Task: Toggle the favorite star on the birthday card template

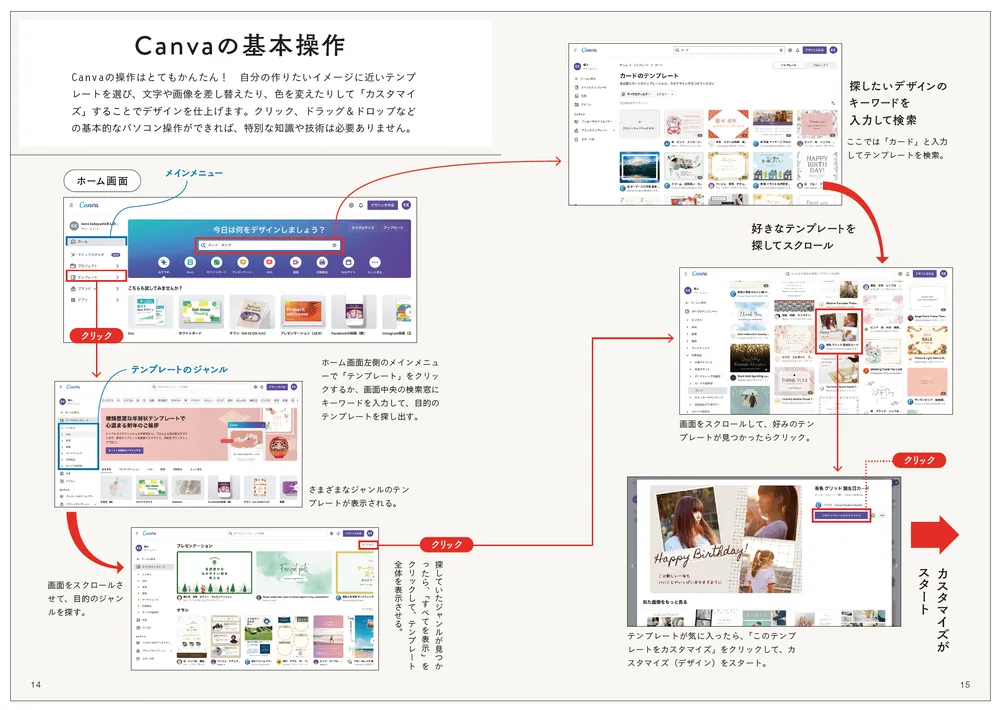Action: point(873,516)
